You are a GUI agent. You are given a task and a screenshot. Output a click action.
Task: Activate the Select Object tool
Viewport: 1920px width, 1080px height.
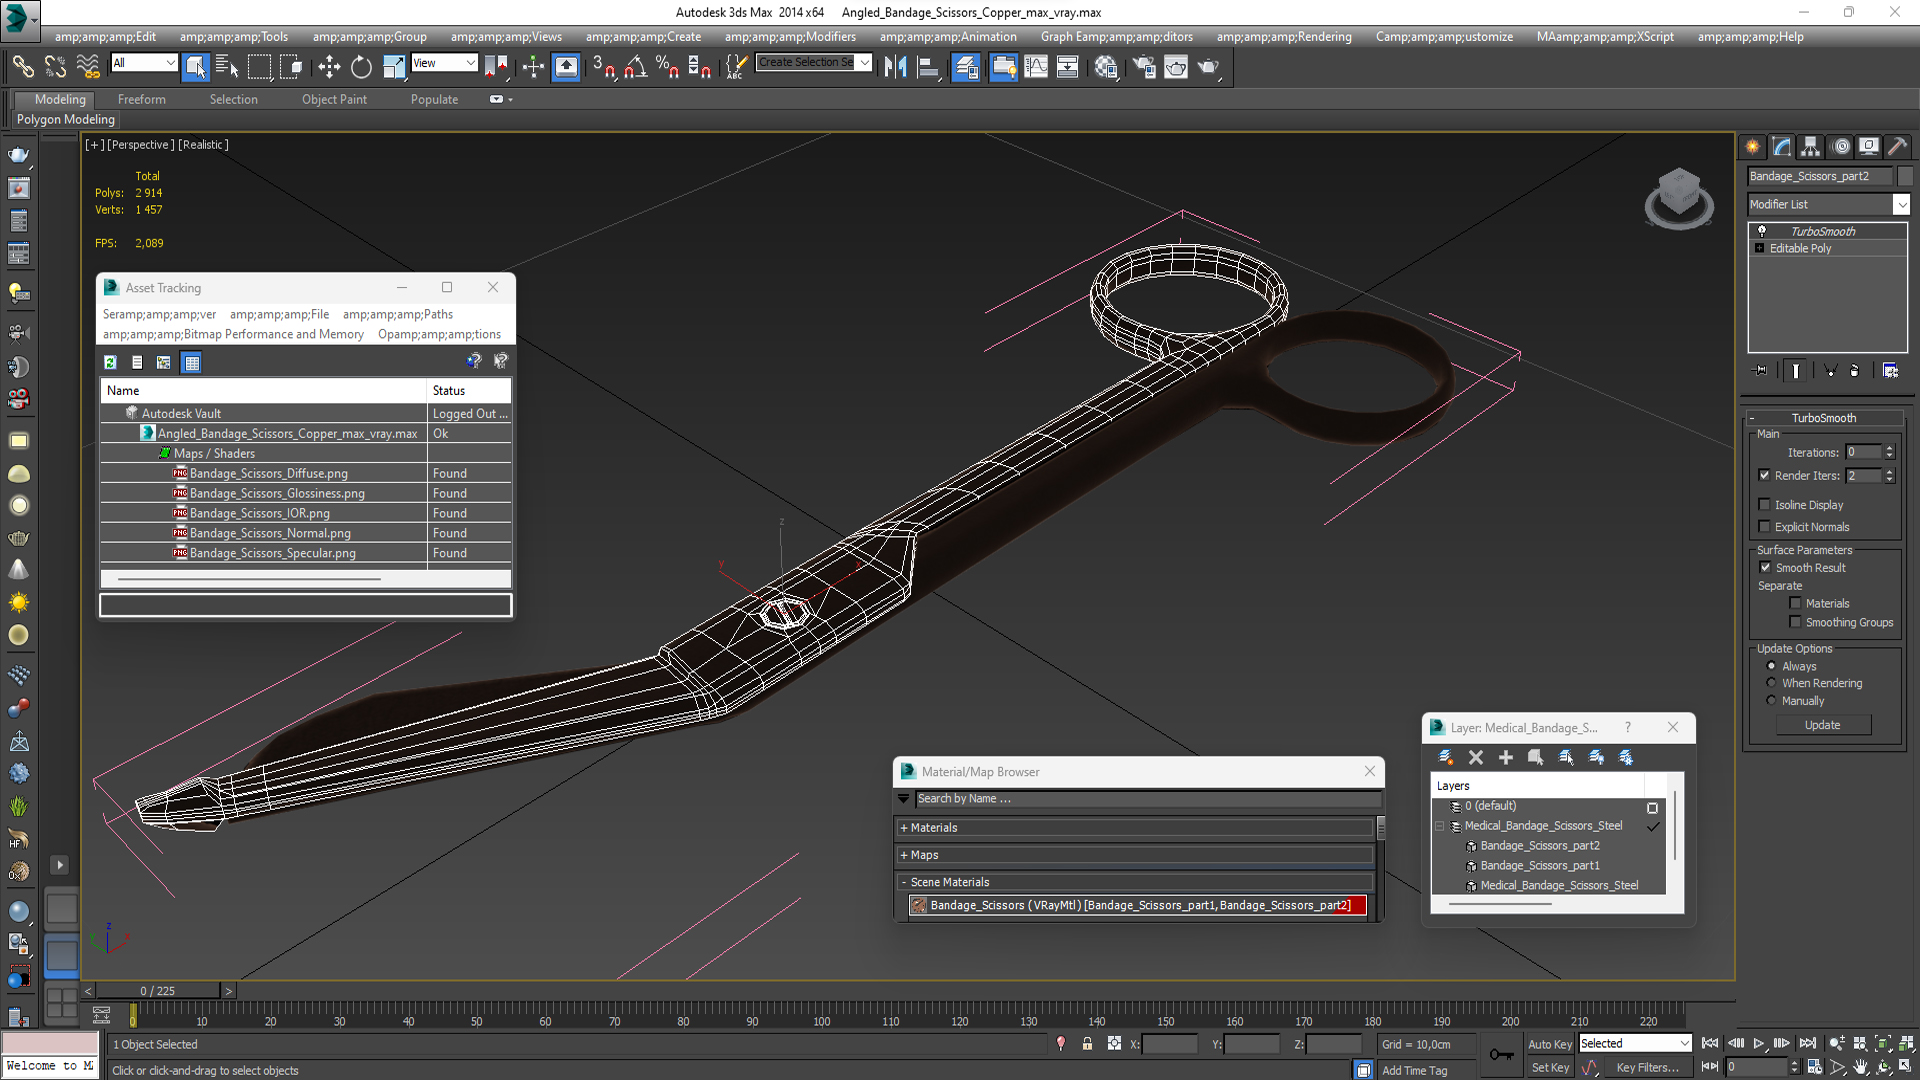click(x=195, y=67)
